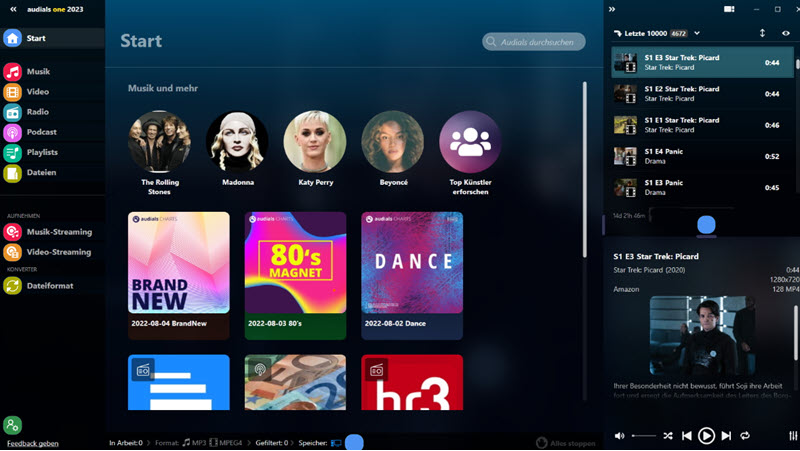Open the user account icon
Viewport: 800px width, 451px height.
coord(12,424)
